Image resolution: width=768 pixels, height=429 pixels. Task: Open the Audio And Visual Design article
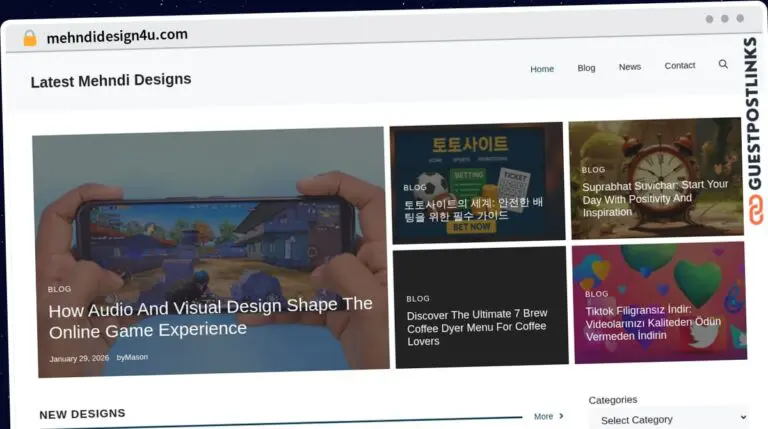tap(210, 317)
